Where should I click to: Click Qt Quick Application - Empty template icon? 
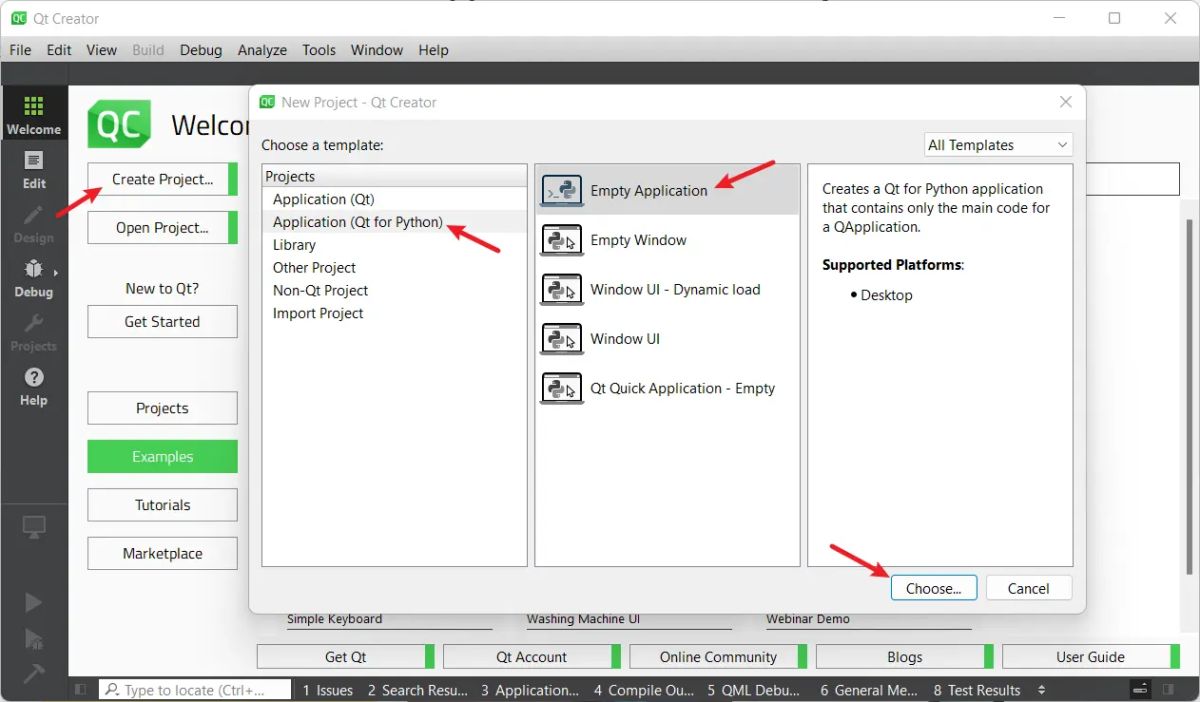point(562,388)
